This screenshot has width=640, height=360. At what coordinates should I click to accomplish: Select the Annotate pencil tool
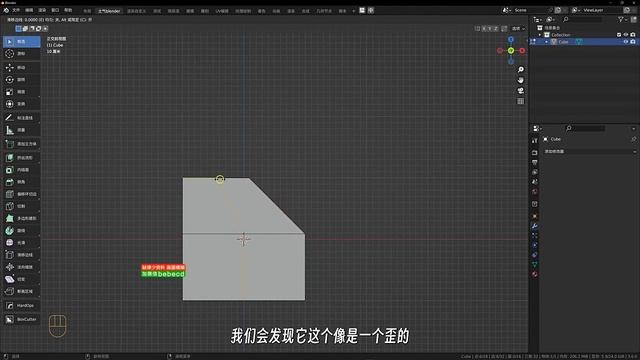22,118
